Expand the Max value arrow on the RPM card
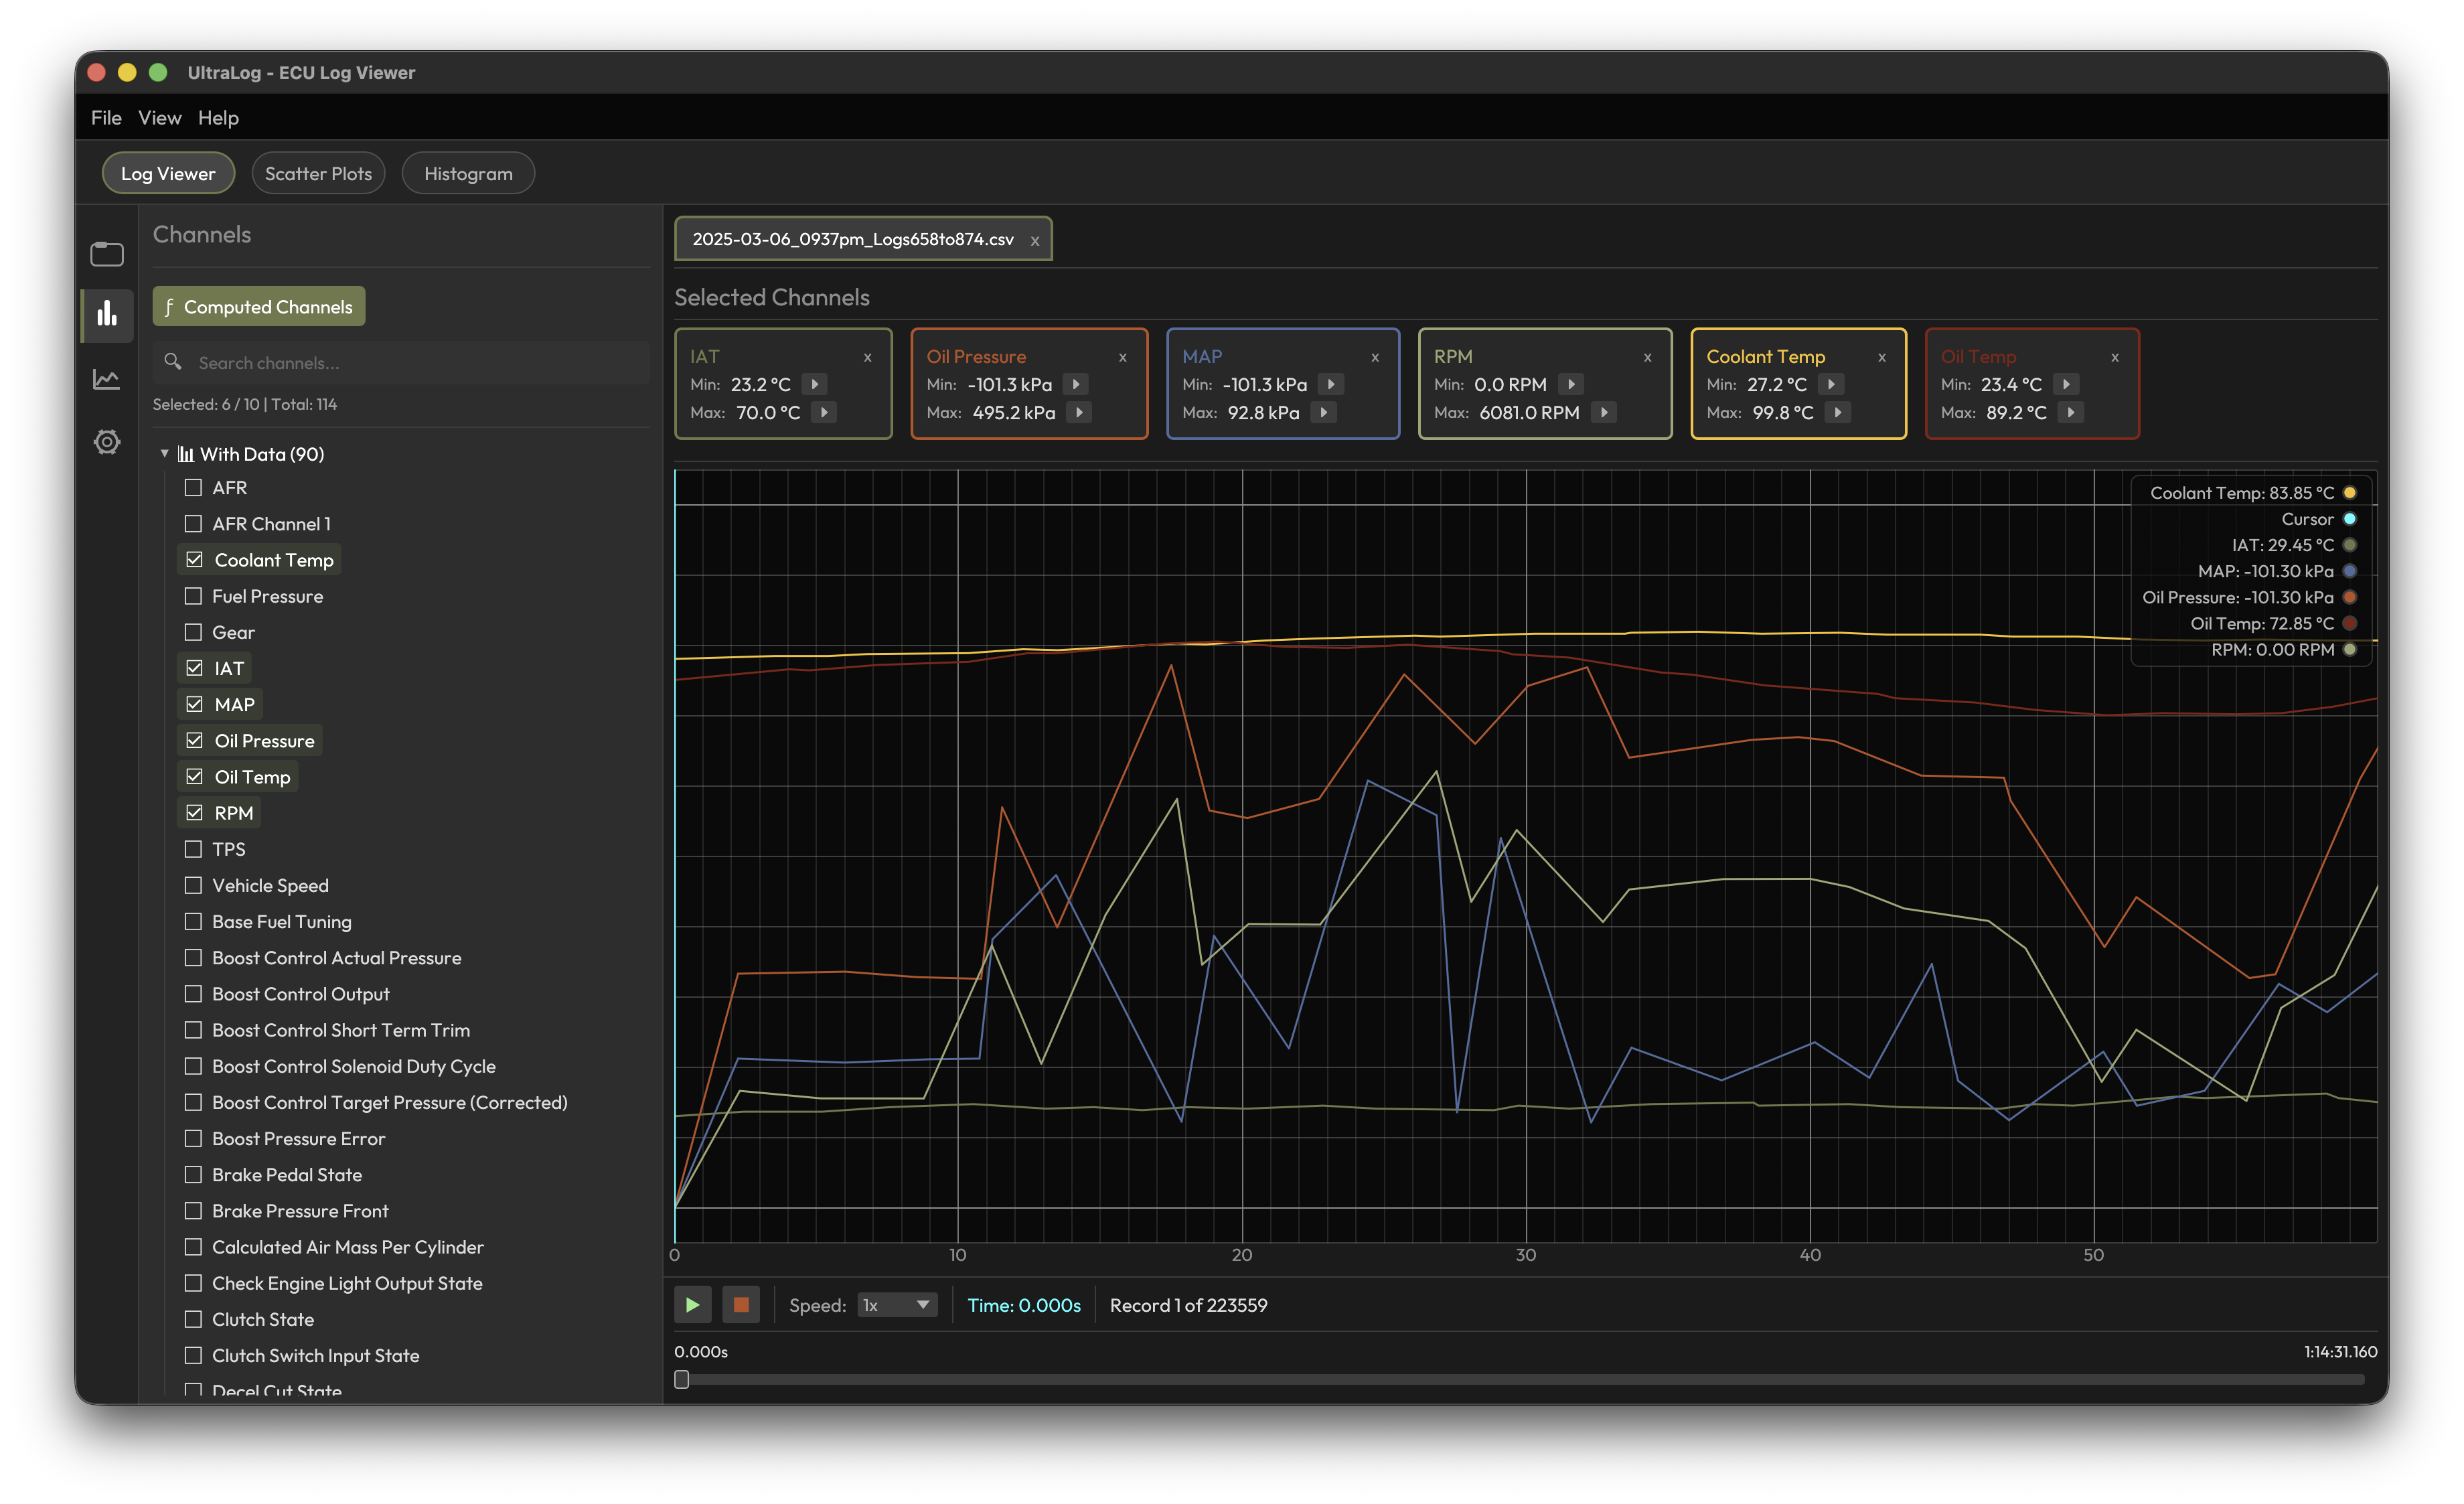 [1603, 412]
